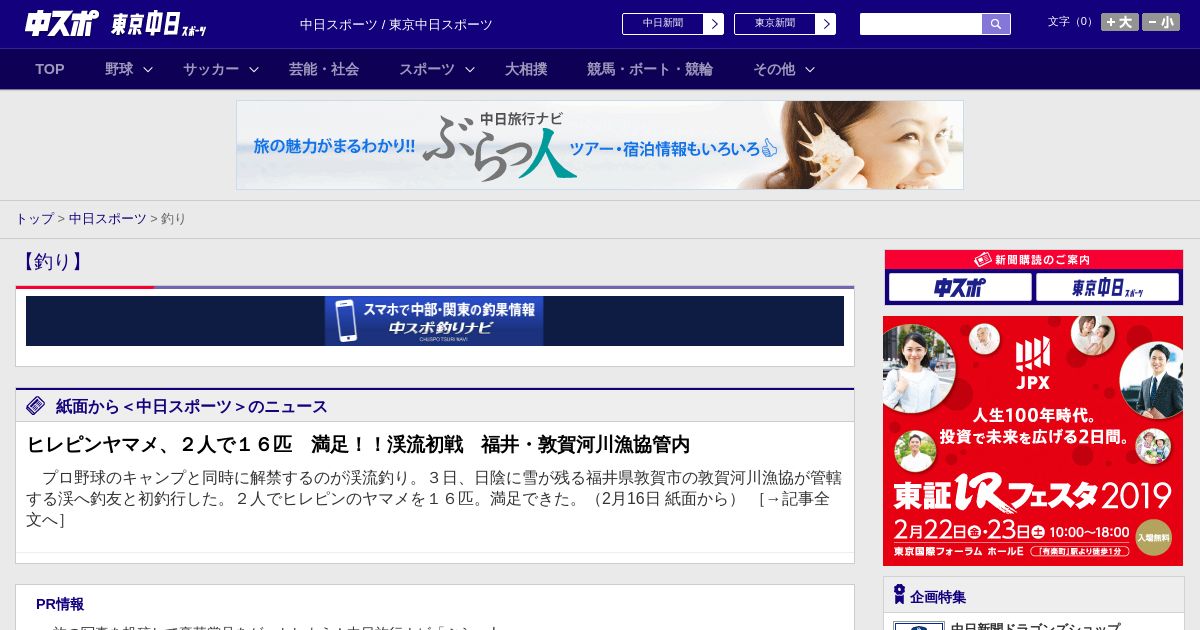Viewport: 1200px width, 630px height.
Task: Open the 東京中日スポーツ logo link
Action: click(158, 24)
